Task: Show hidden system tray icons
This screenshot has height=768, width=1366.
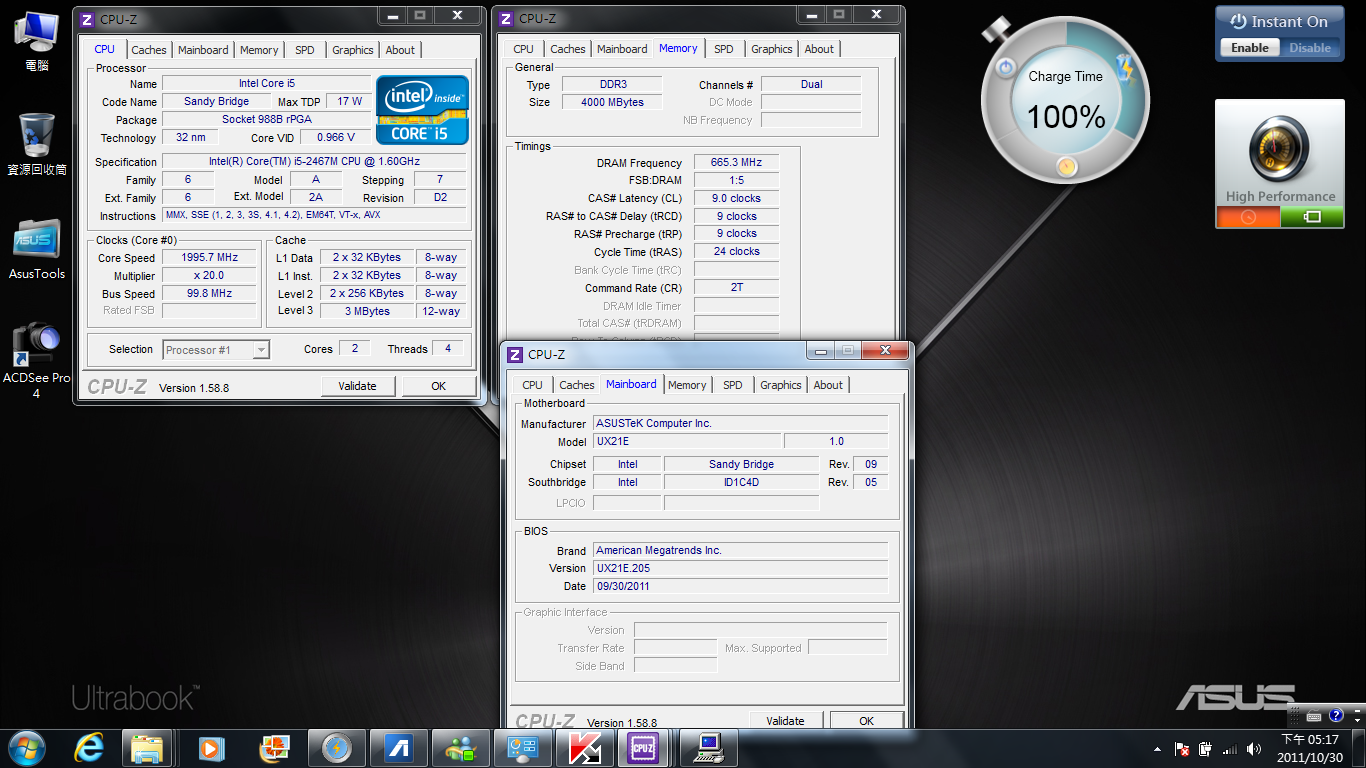Action: coord(1158,749)
